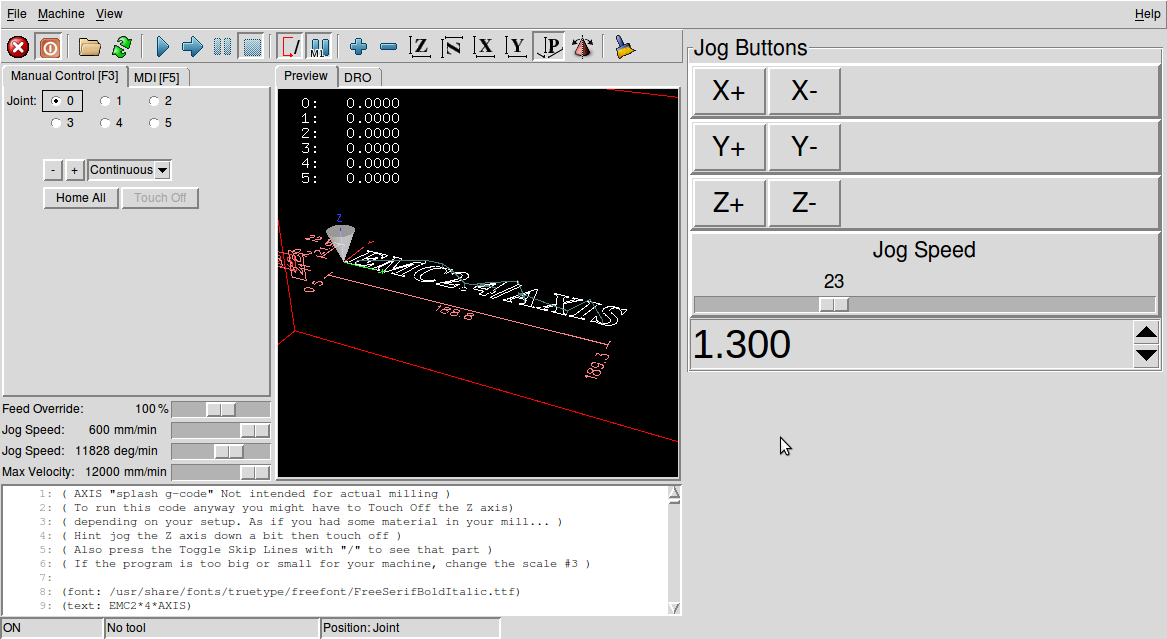The height and width of the screenshot is (639, 1167).
Task: Click the 3D toolpath preview area
Action: [x=478, y=283]
